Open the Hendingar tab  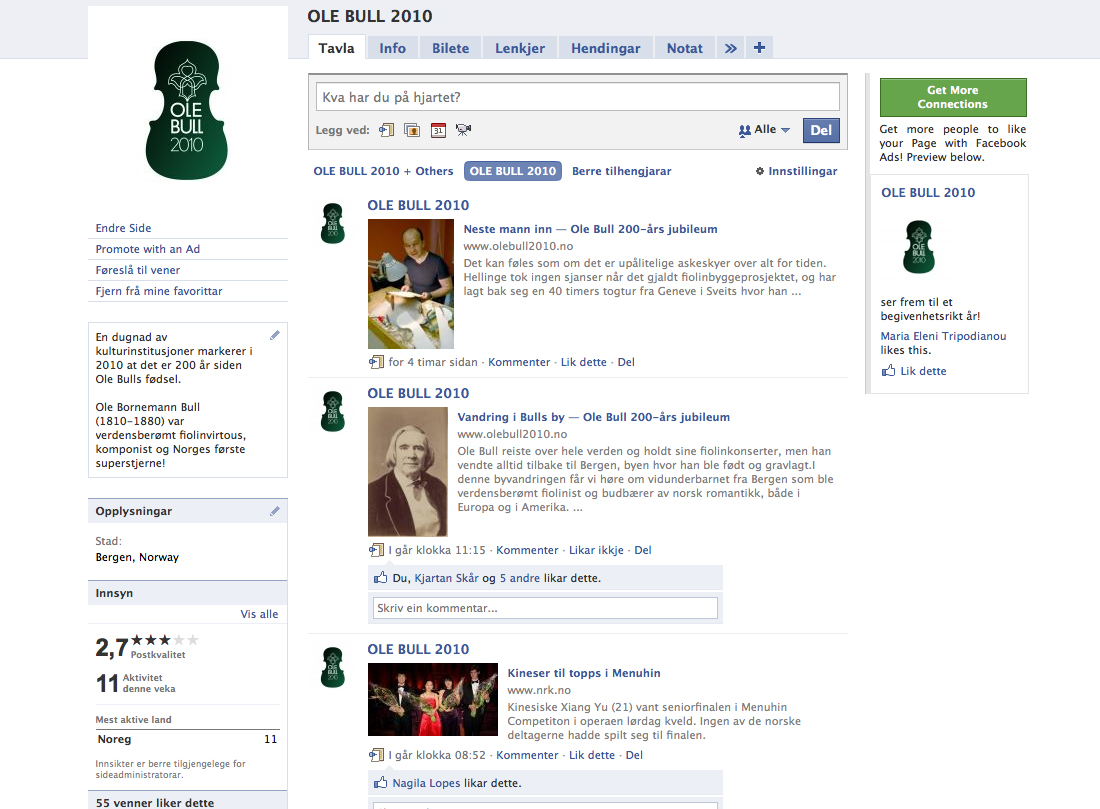pos(605,48)
